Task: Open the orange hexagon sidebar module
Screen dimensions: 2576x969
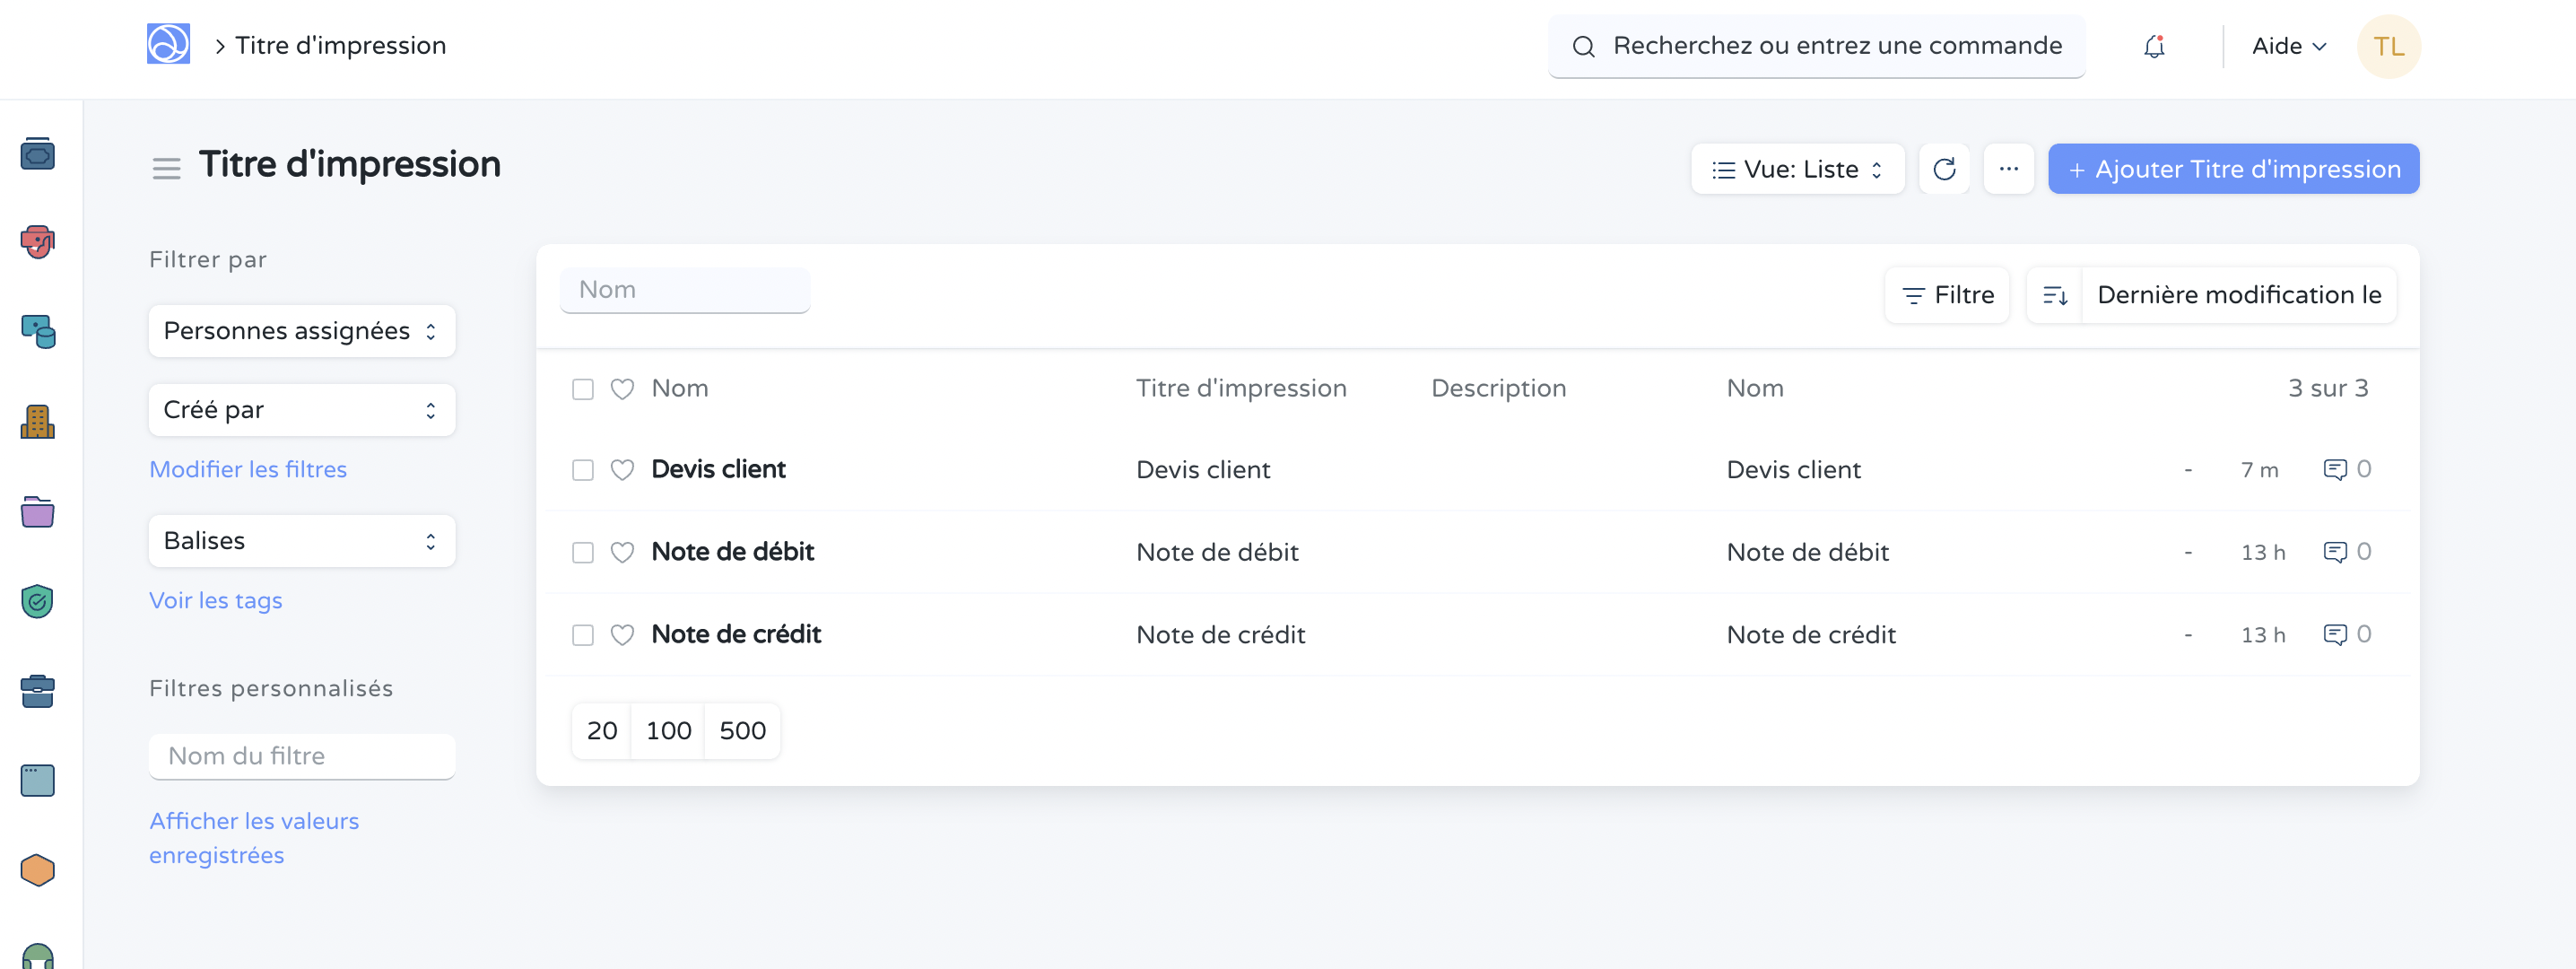Action: [38, 870]
